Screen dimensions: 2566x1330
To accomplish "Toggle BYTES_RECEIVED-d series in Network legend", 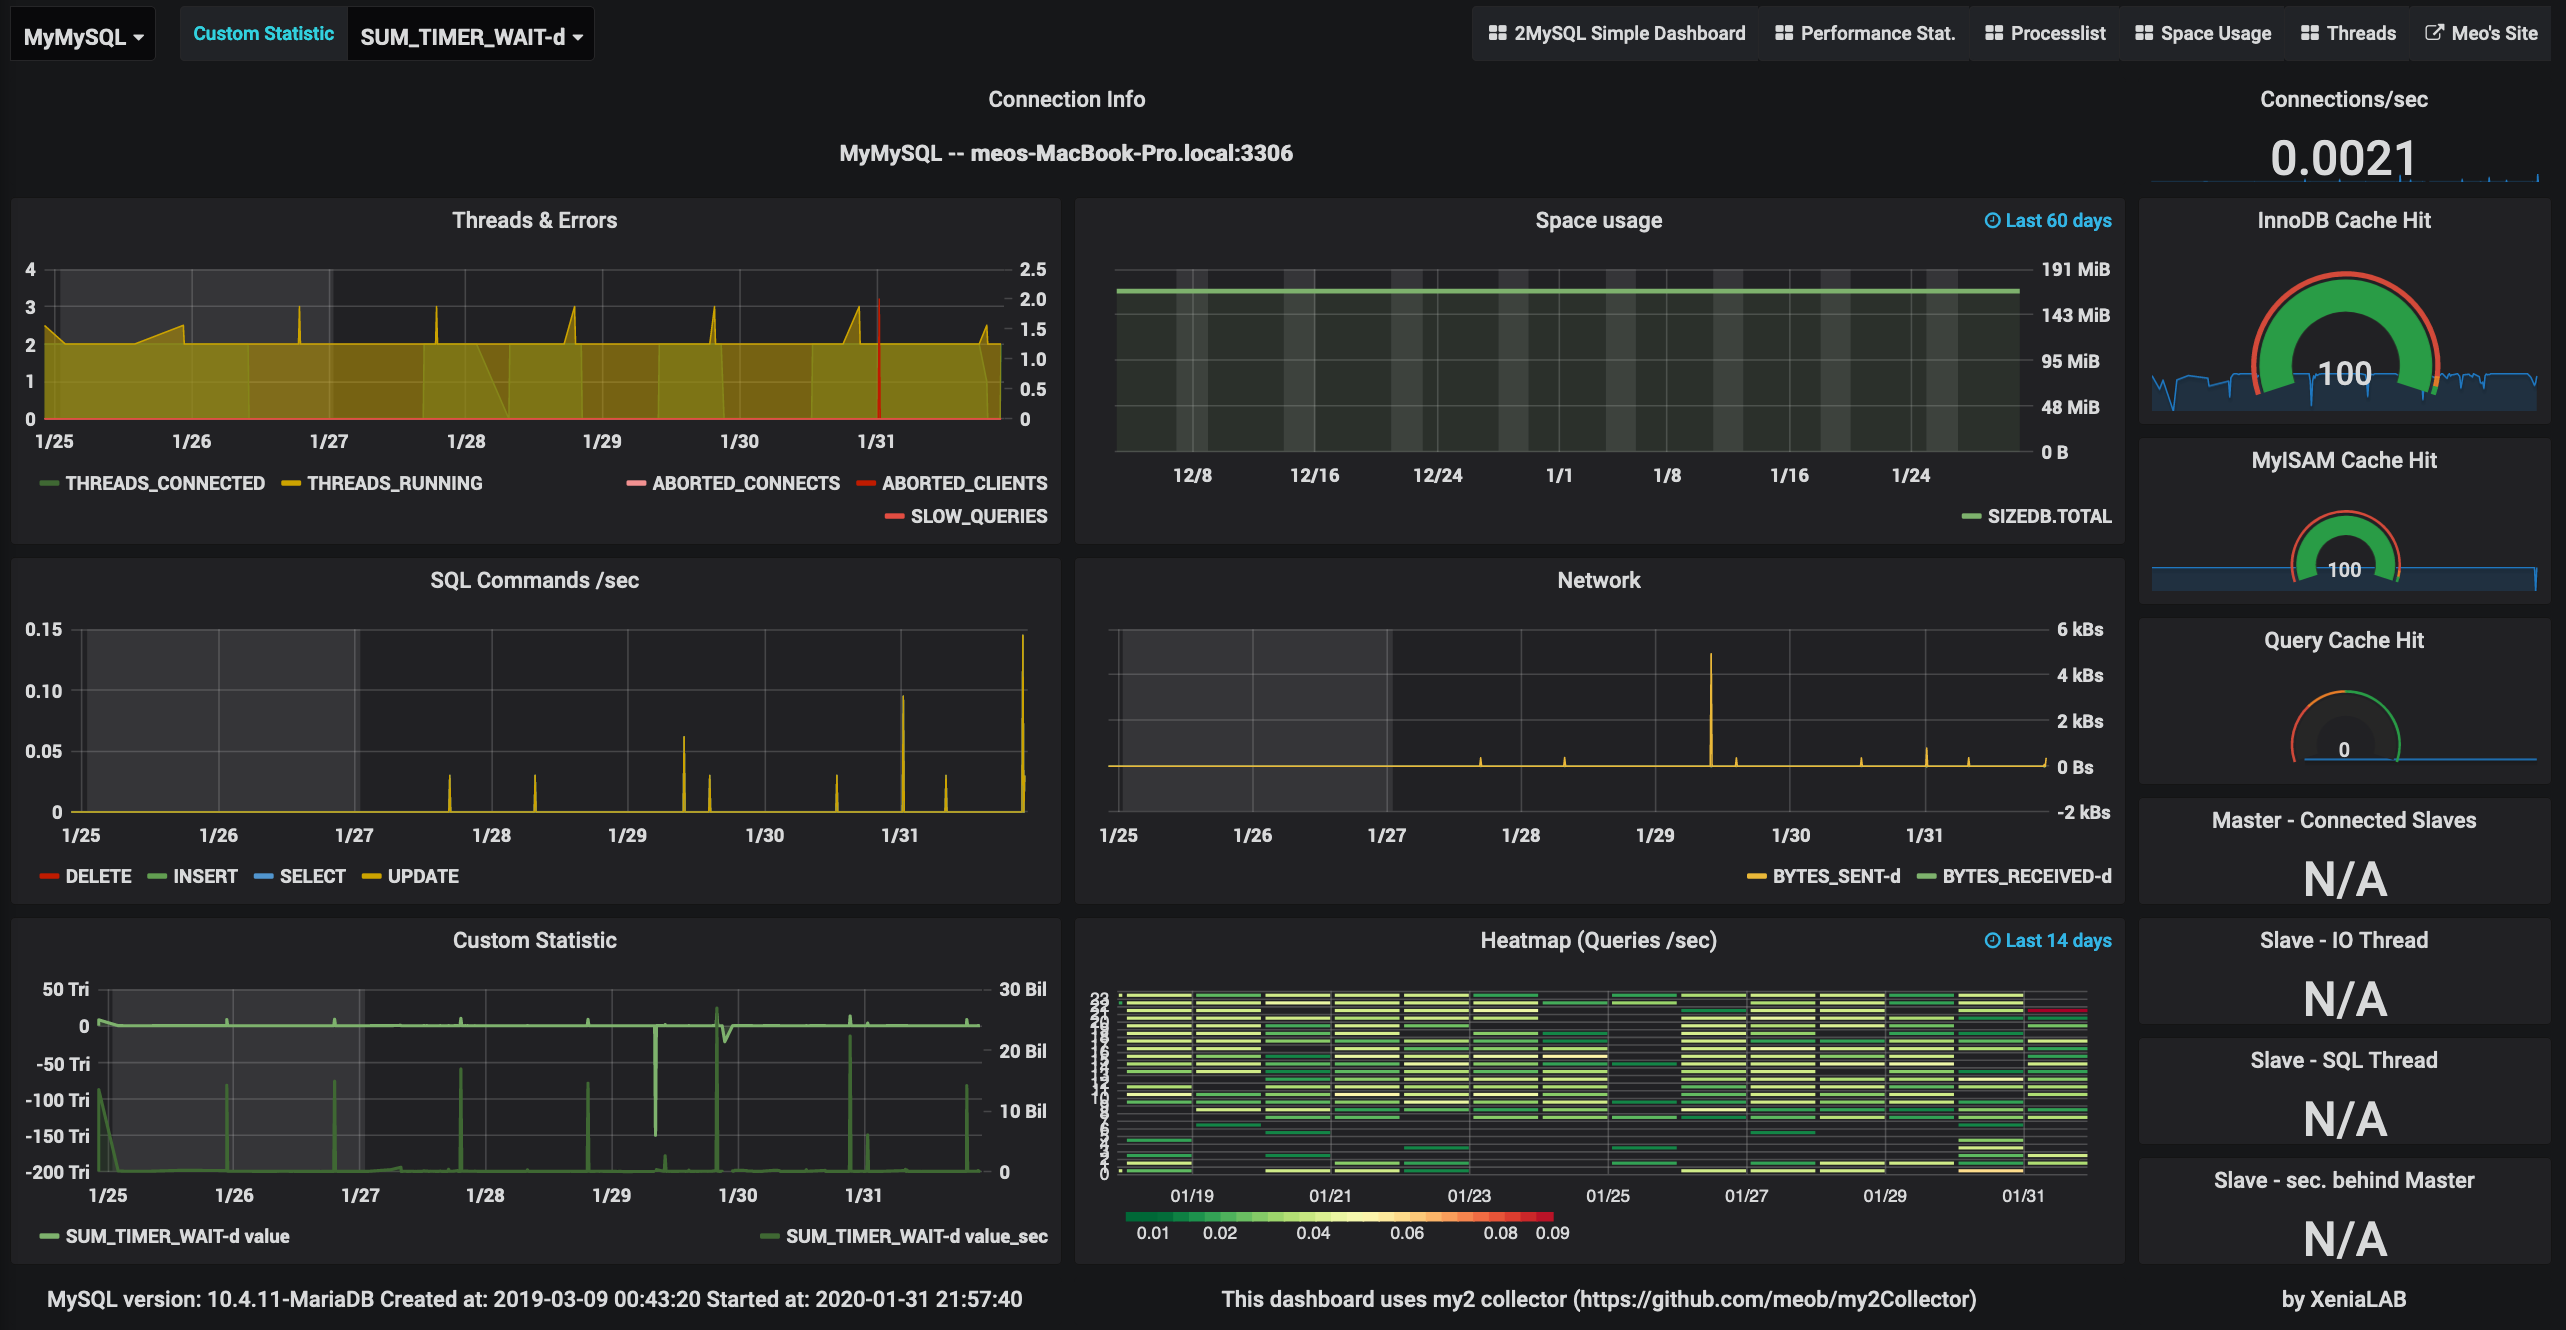I will (x=2014, y=876).
